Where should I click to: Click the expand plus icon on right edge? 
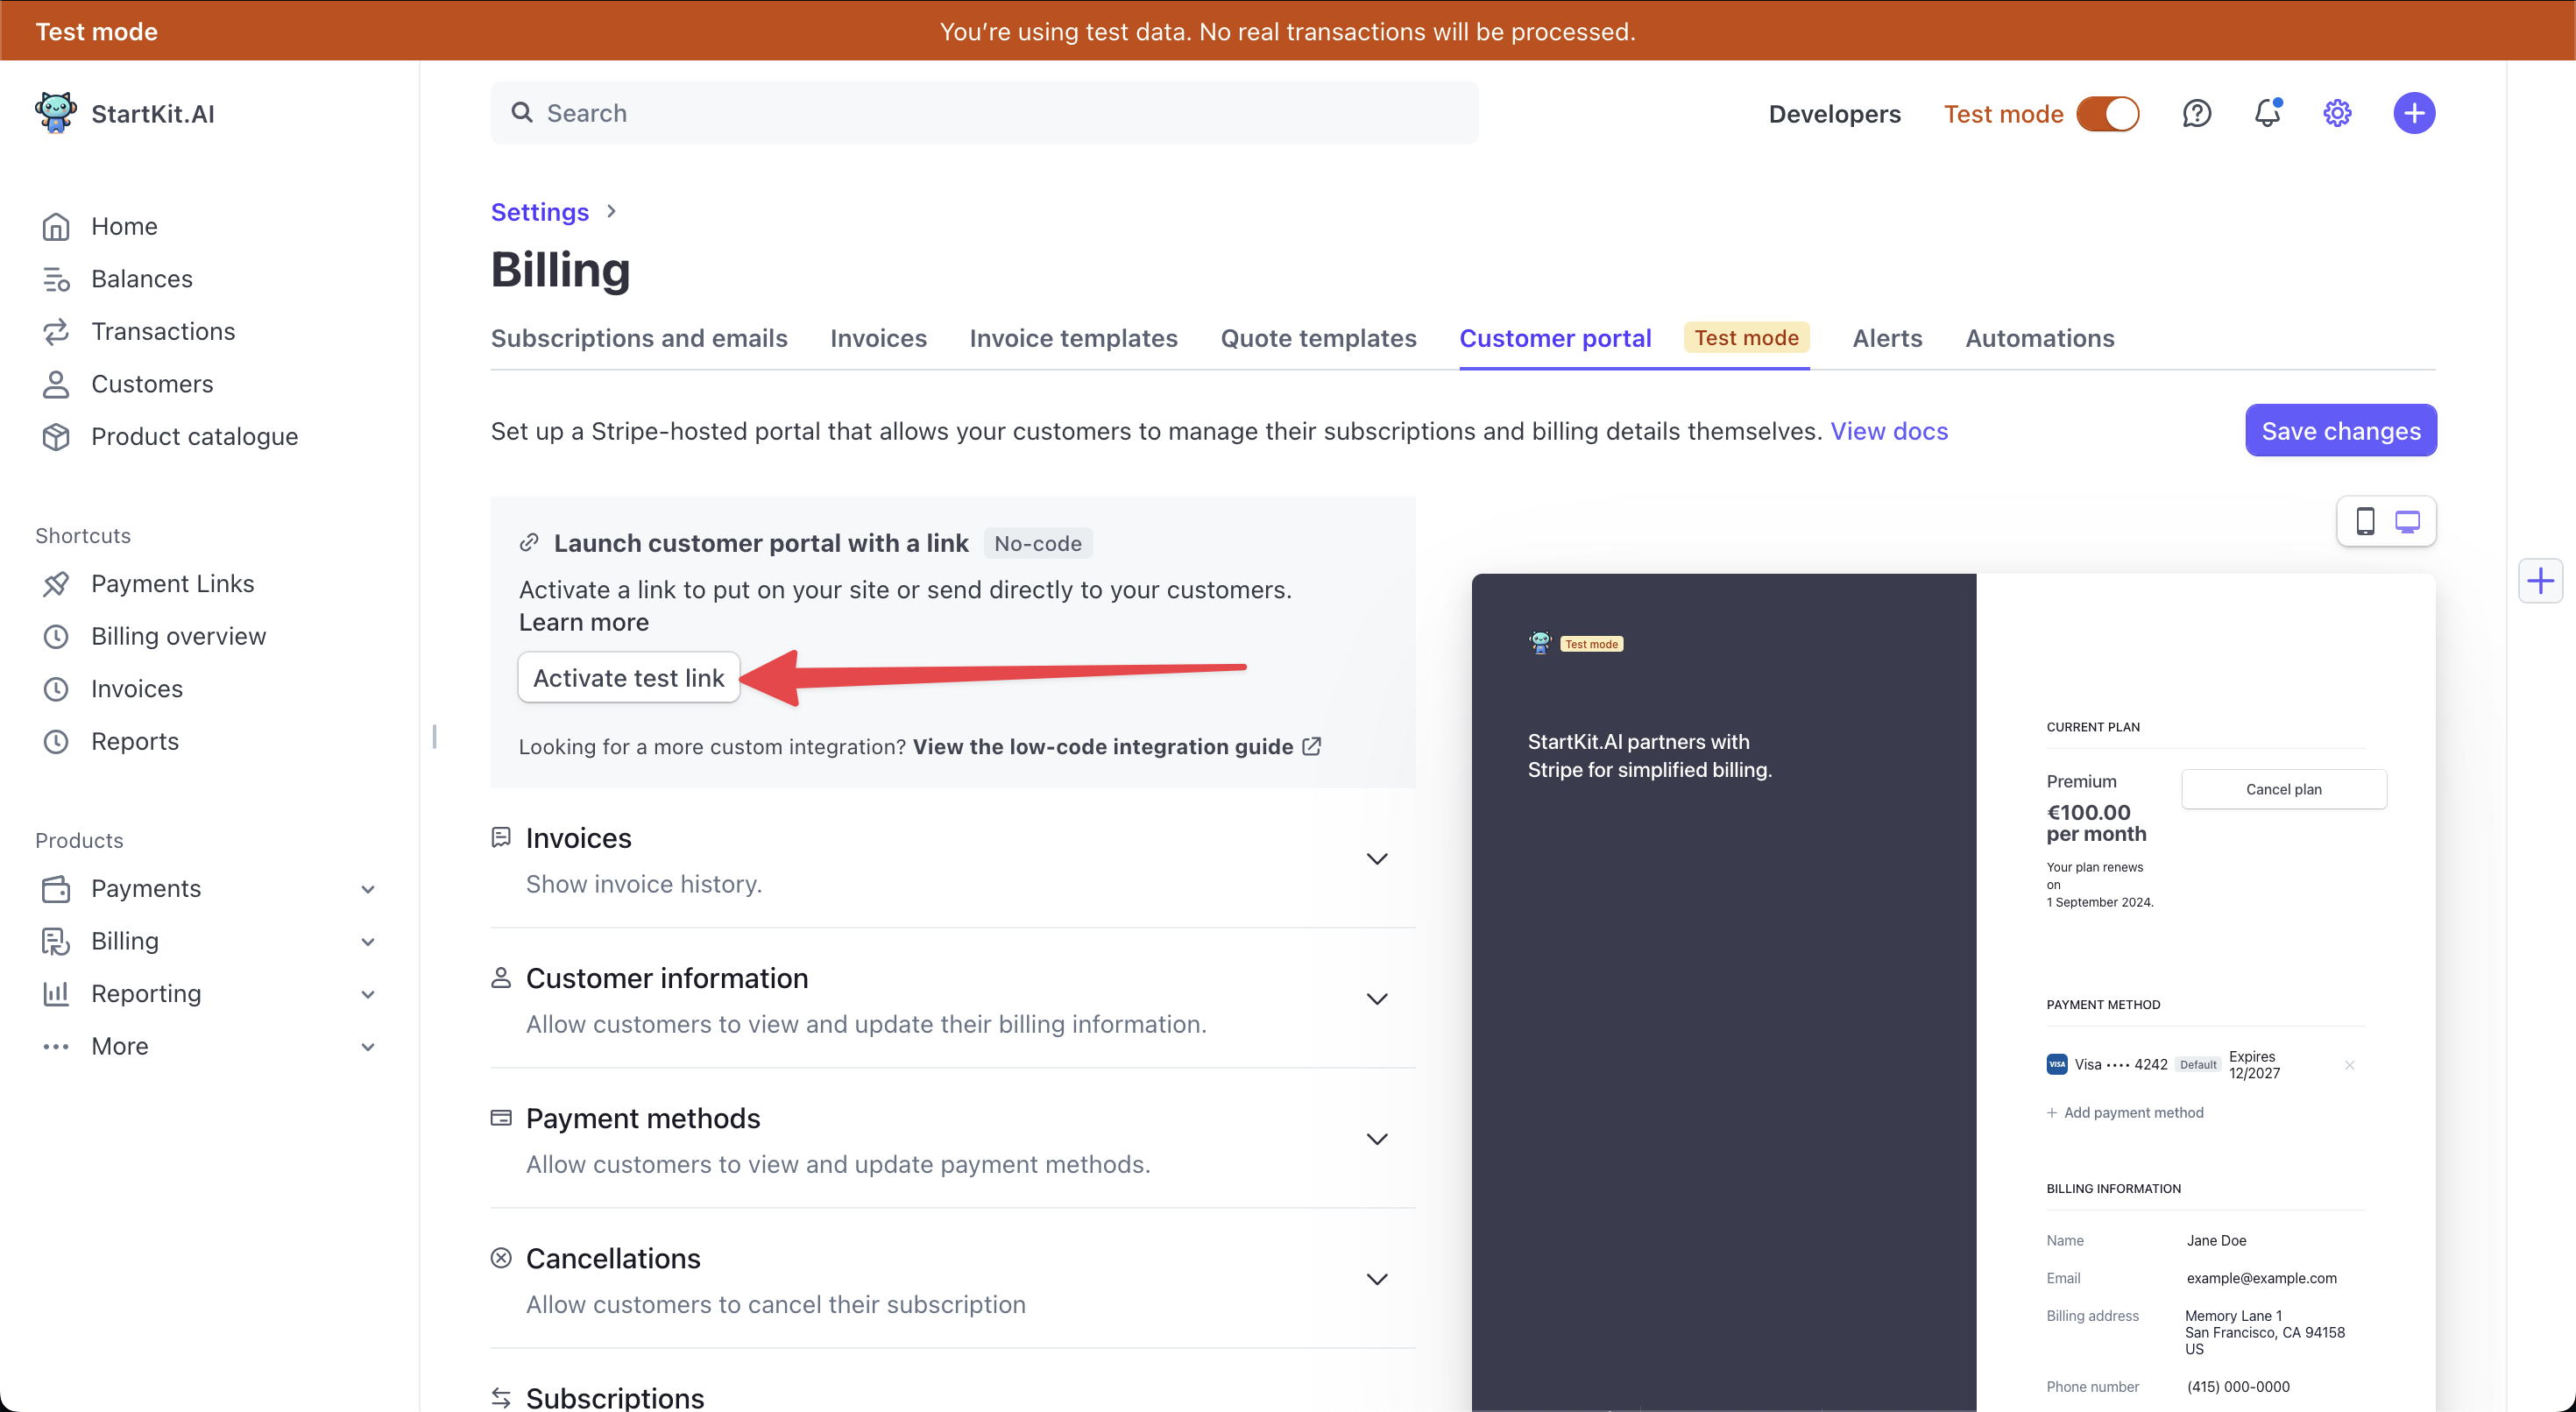[x=2543, y=581]
